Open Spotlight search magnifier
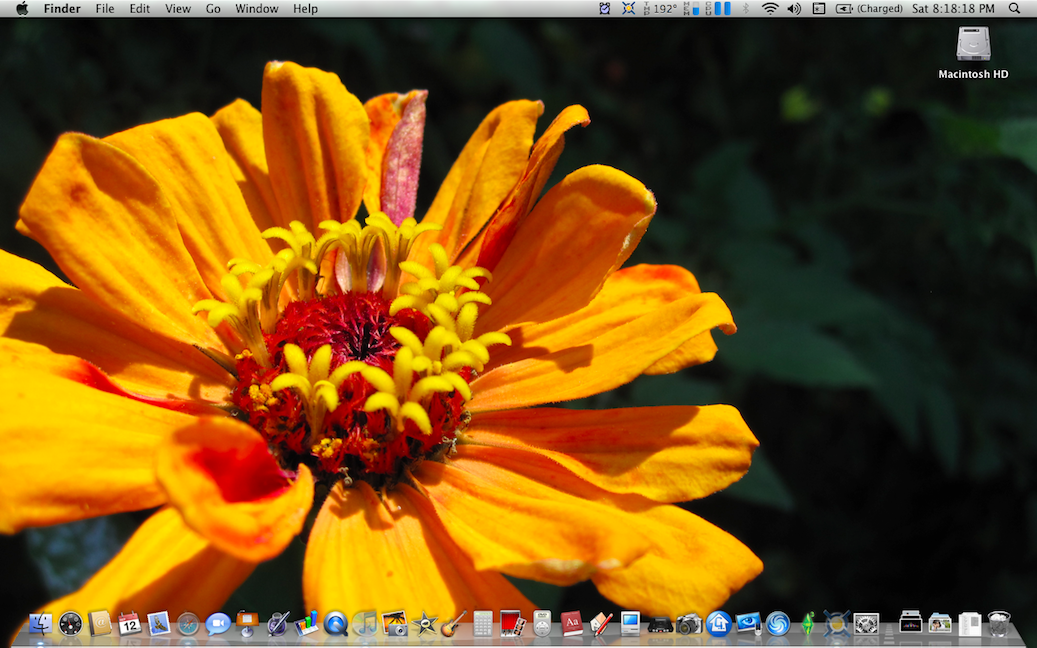Screen dimensions: 1037x648 (x=1014, y=9)
